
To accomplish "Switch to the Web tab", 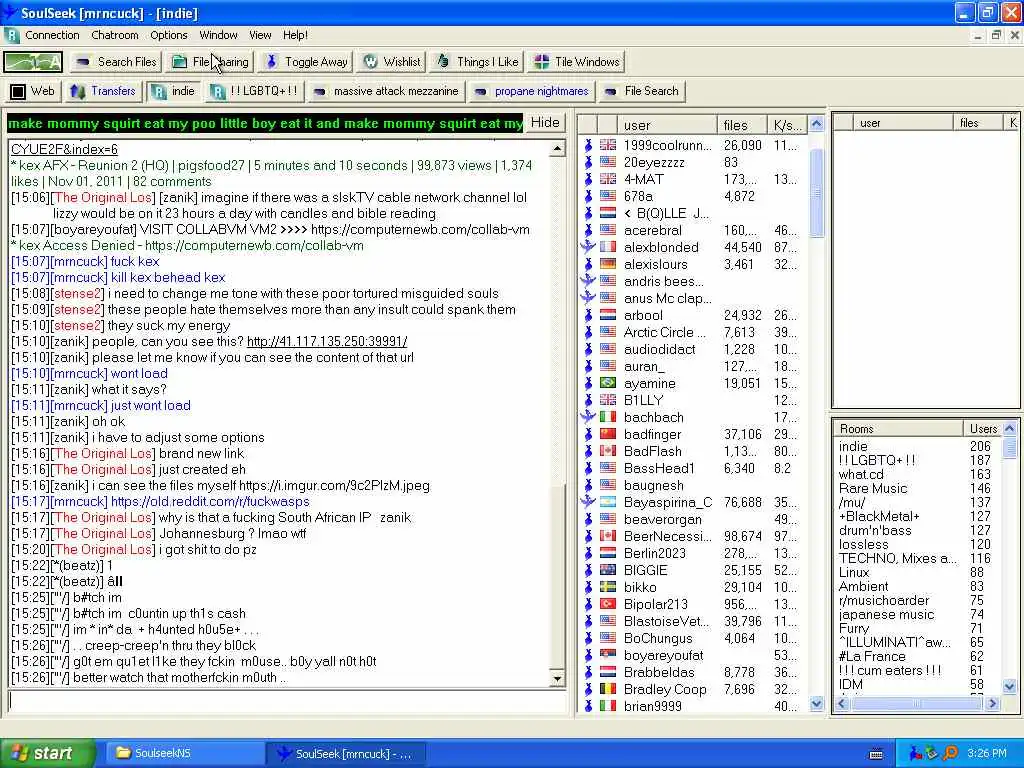I will [33, 91].
